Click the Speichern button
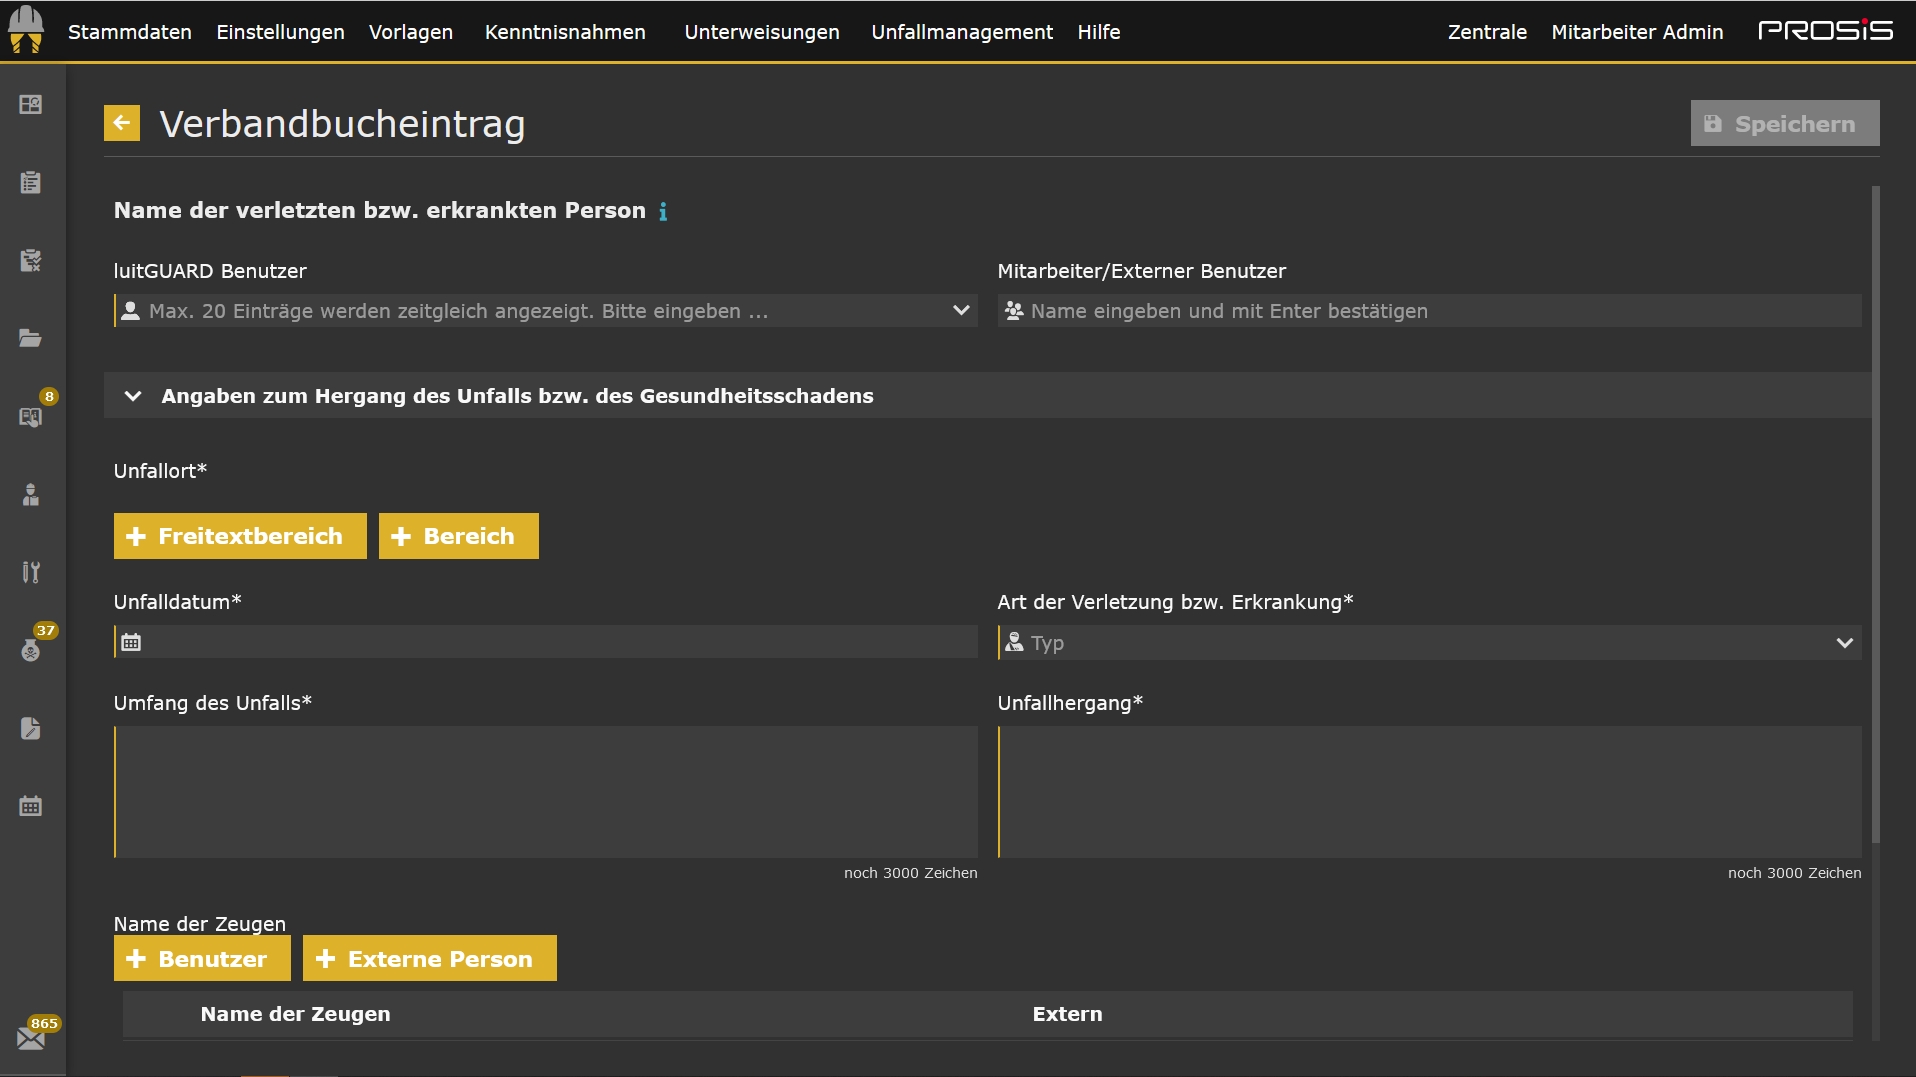The width and height of the screenshot is (1916, 1077). (1784, 124)
